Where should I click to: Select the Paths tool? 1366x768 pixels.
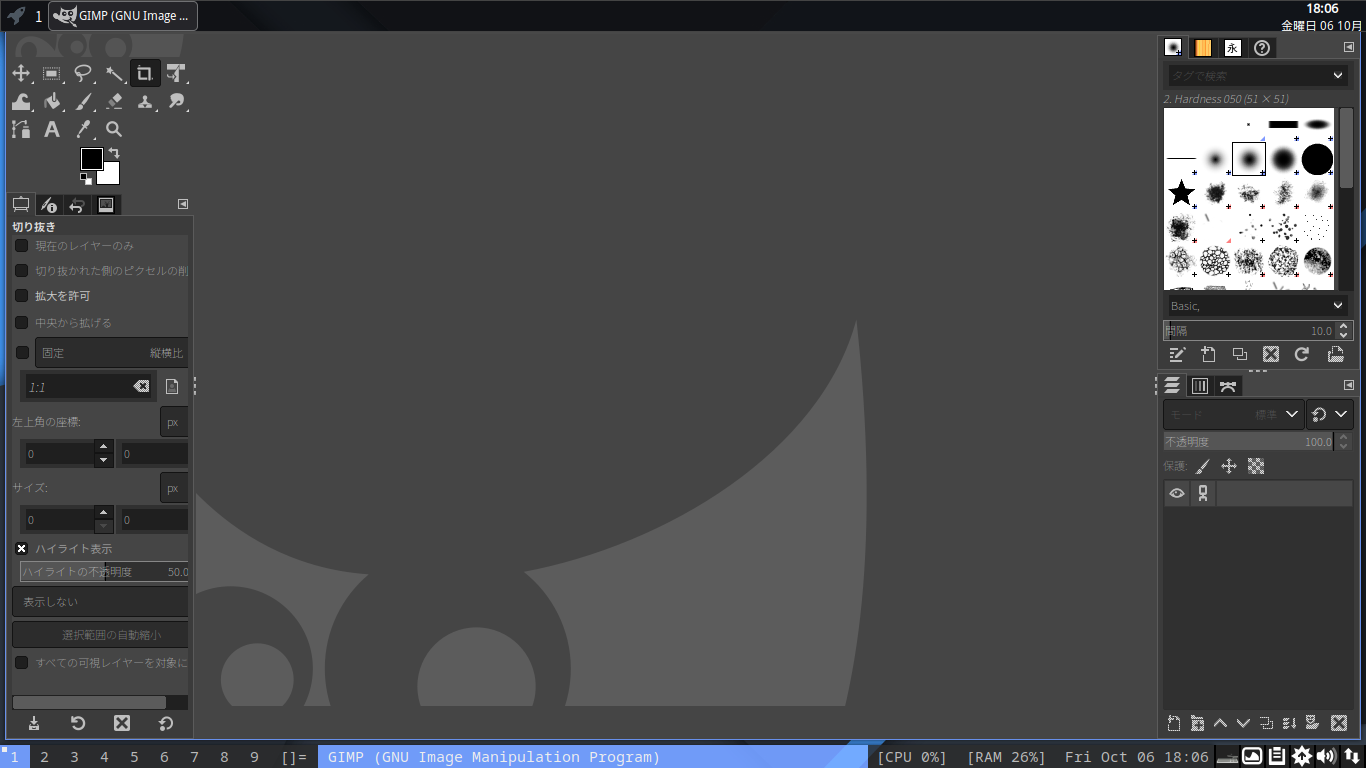pyautogui.click(x=21, y=129)
